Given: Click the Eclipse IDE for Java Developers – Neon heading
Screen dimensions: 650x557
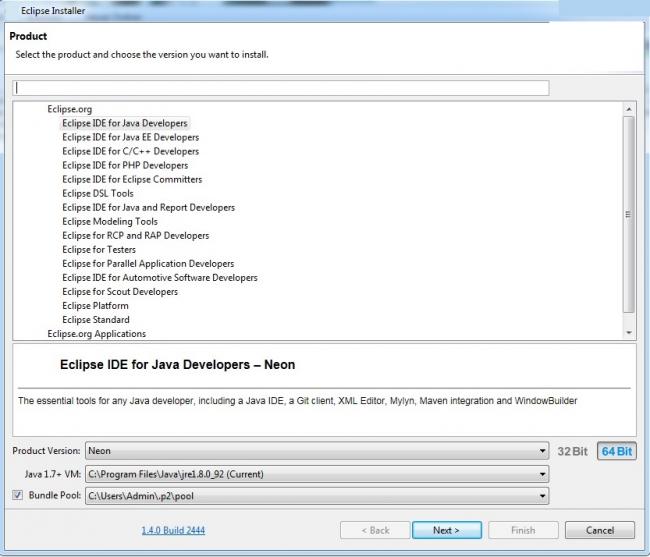Looking at the screenshot, I should [177, 365].
